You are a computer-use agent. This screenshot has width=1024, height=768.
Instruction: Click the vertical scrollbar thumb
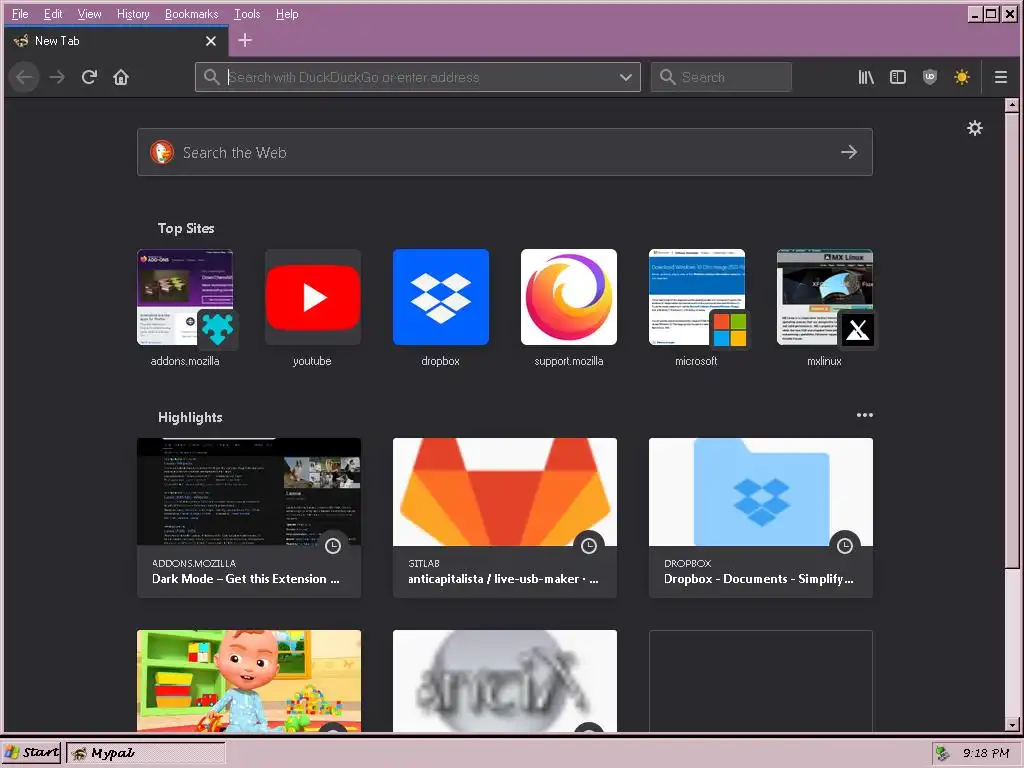coord(1012,340)
